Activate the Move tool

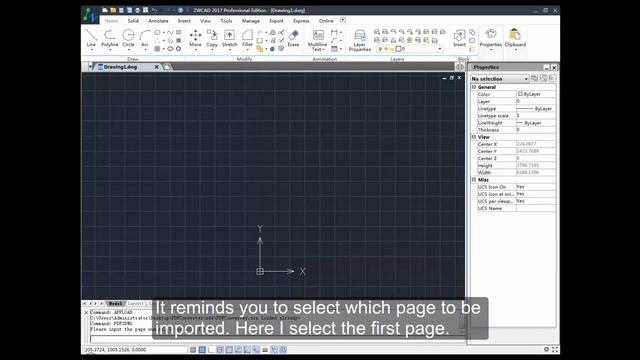tap(195, 38)
